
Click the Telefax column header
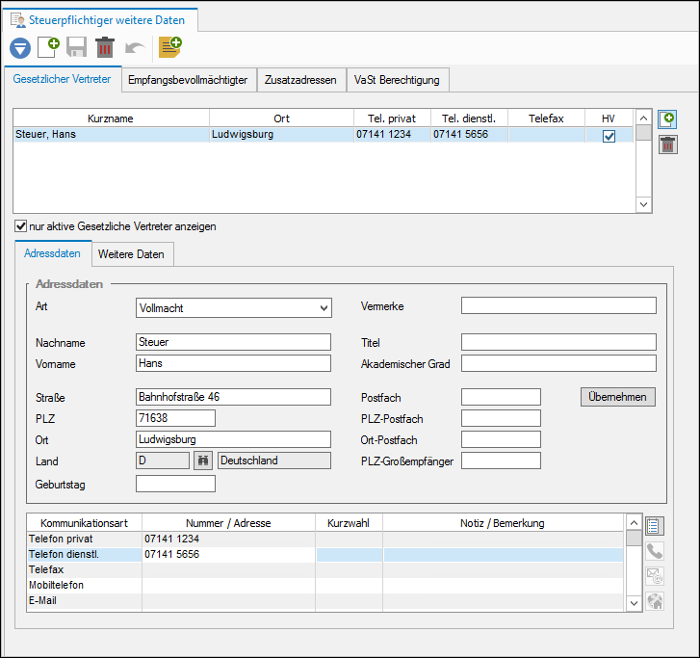tap(546, 118)
